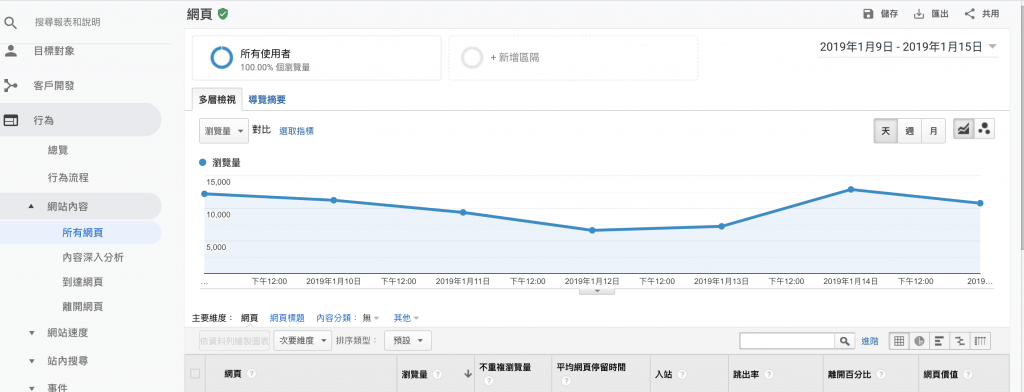Select the pivot table view icon

pos(980,340)
